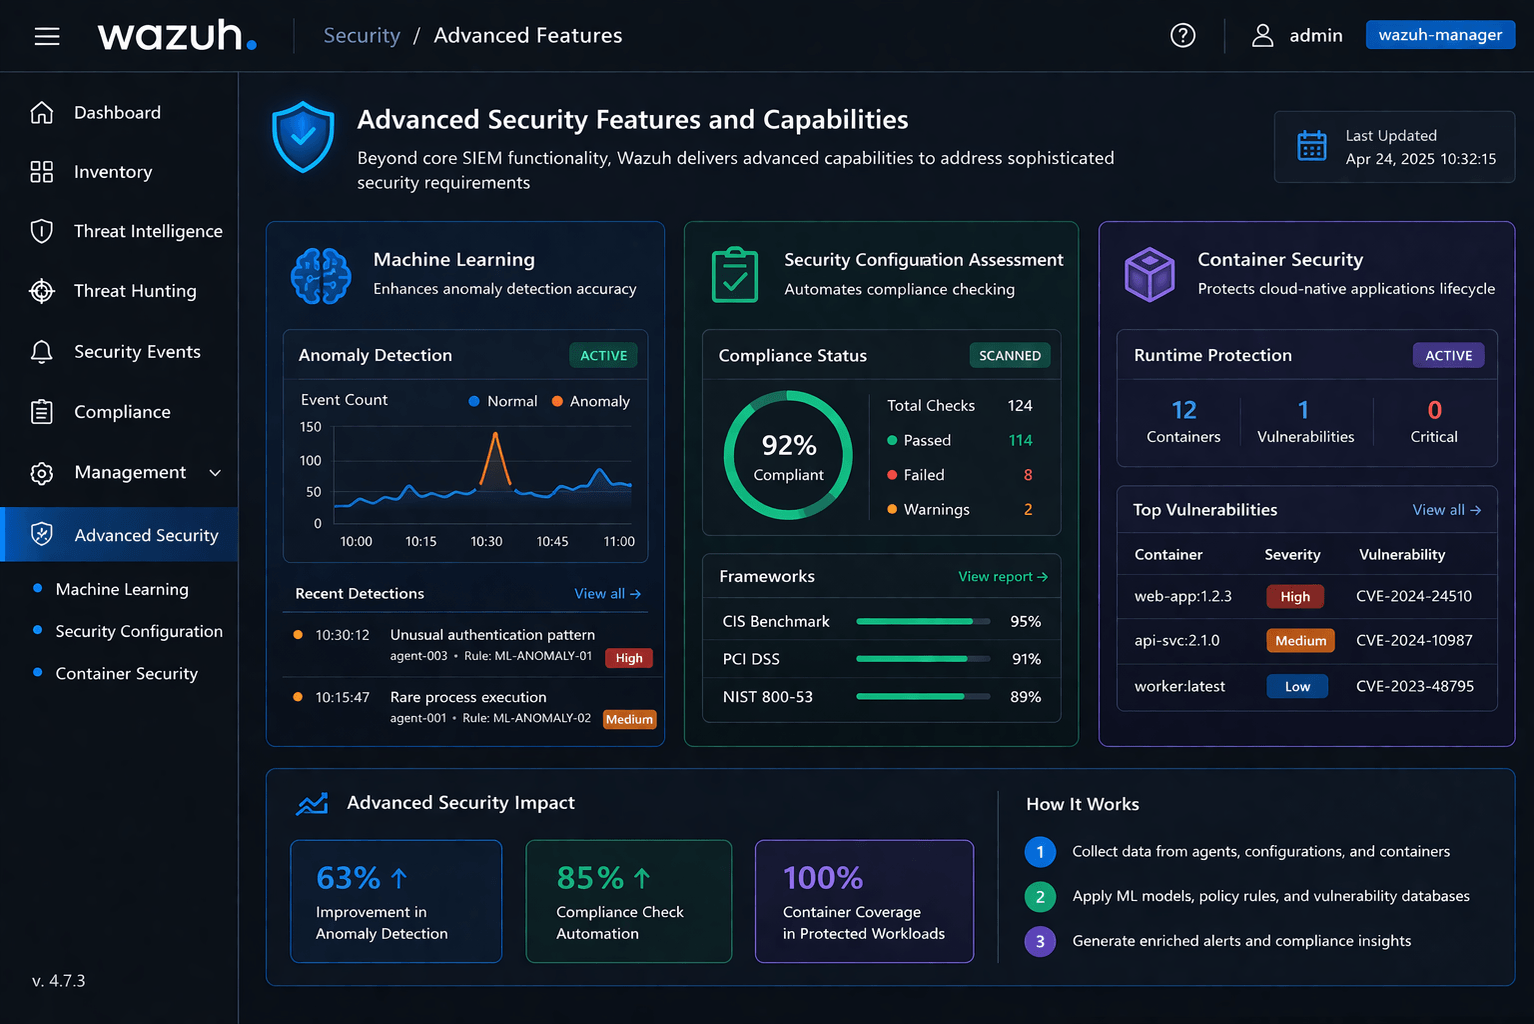The height and width of the screenshot is (1024, 1534).
Task: Click the Security Events bell icon
Action: (42, 352)
